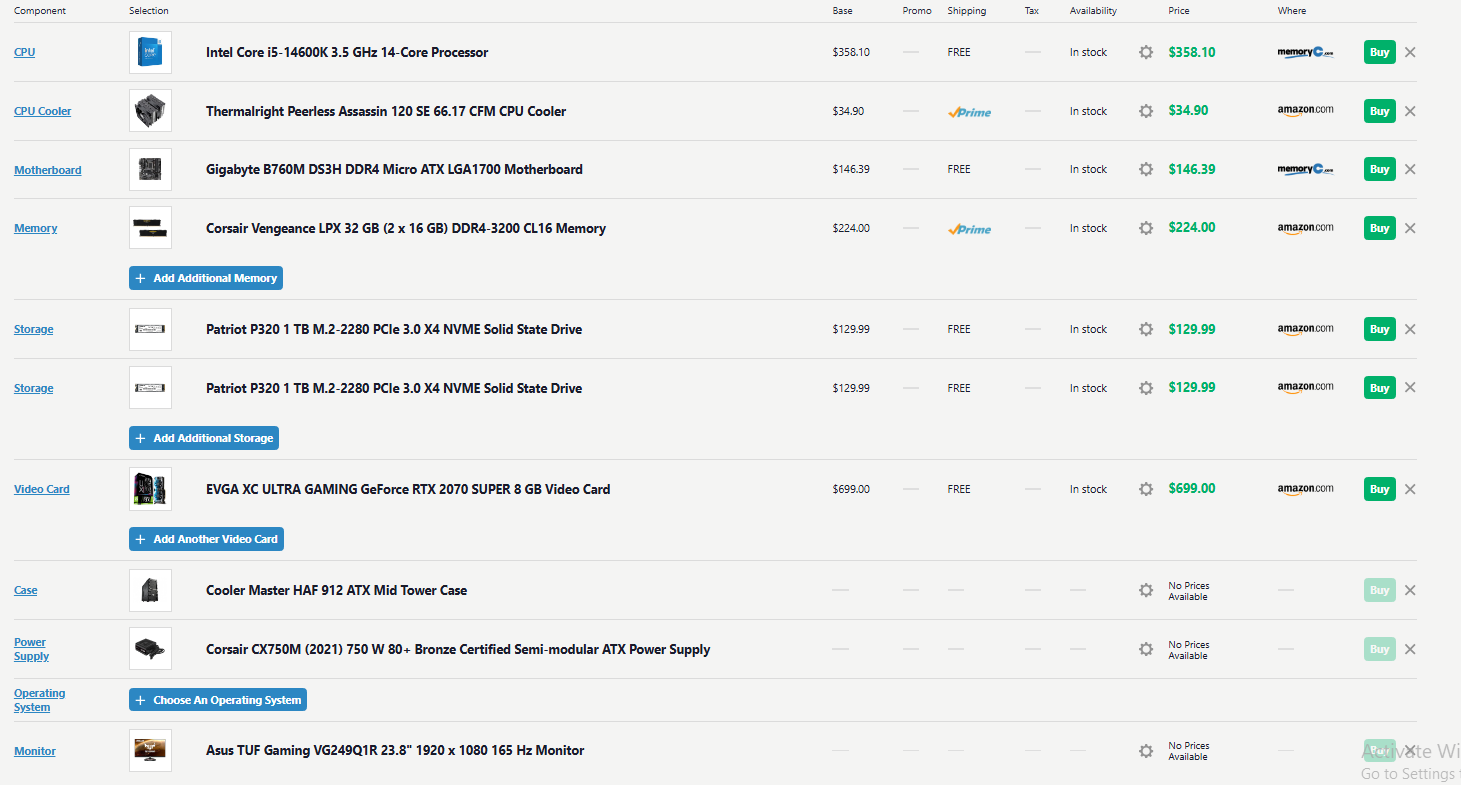Follow the Monitor component link
The height and width of the screenshot is (785, 1461).
(35, 751)
